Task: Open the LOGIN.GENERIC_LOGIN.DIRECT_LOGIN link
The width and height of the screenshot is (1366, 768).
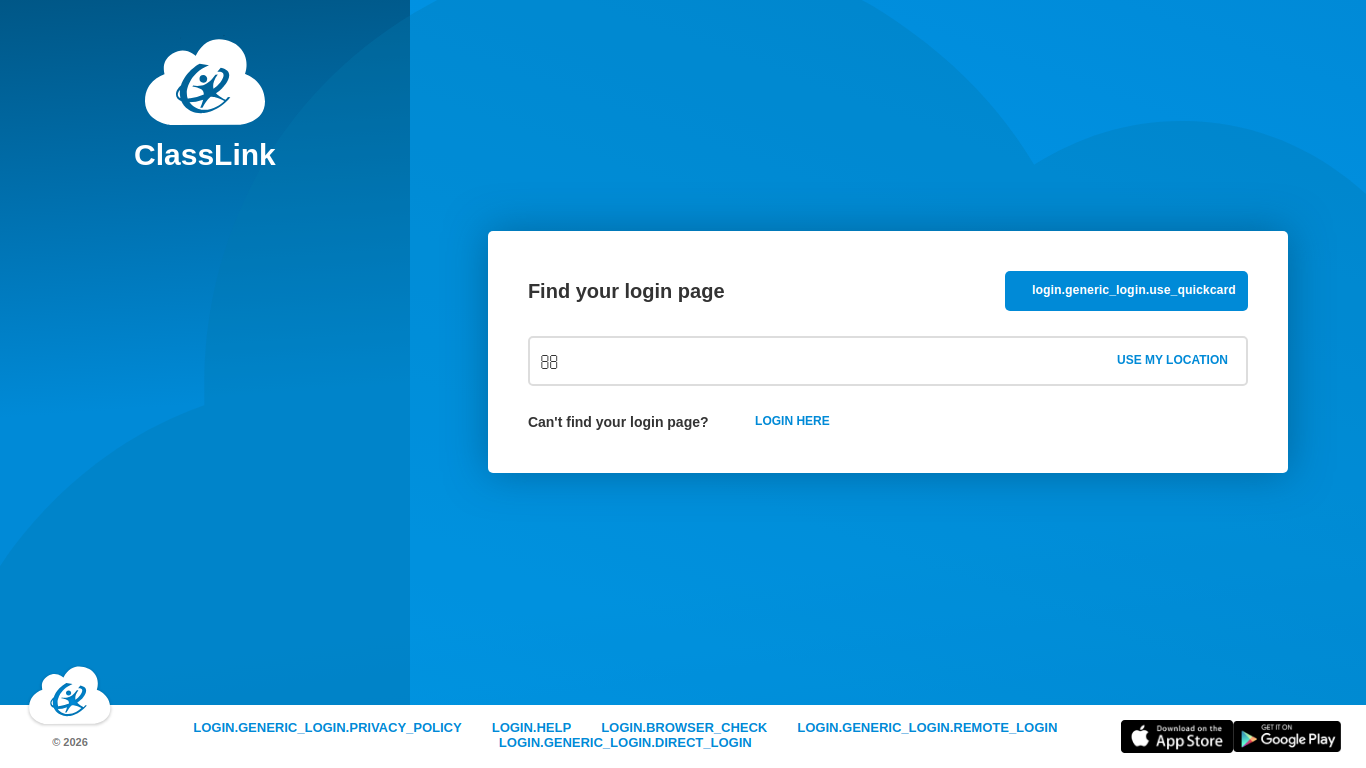Action: click(x=625, y=743)
